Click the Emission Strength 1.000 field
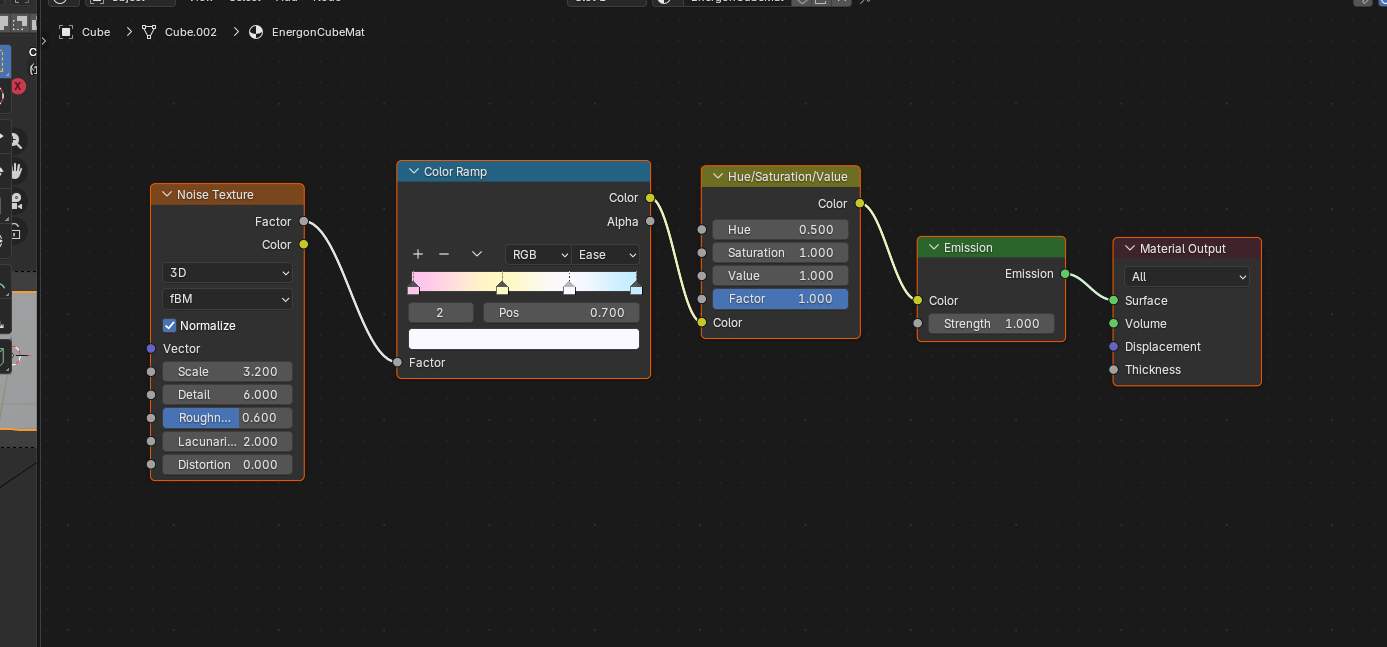Image resolution: width=1387 pixels, height=647 pixels. (x=991, y=324)
